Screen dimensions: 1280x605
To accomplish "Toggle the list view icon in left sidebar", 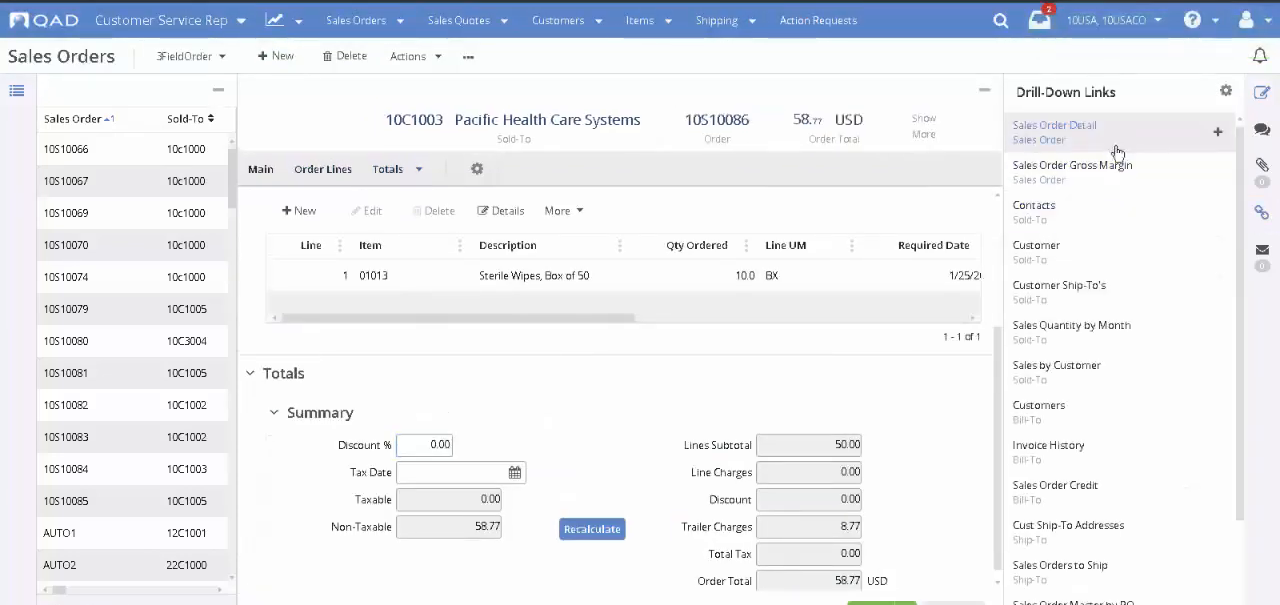I will click(16, 91).
